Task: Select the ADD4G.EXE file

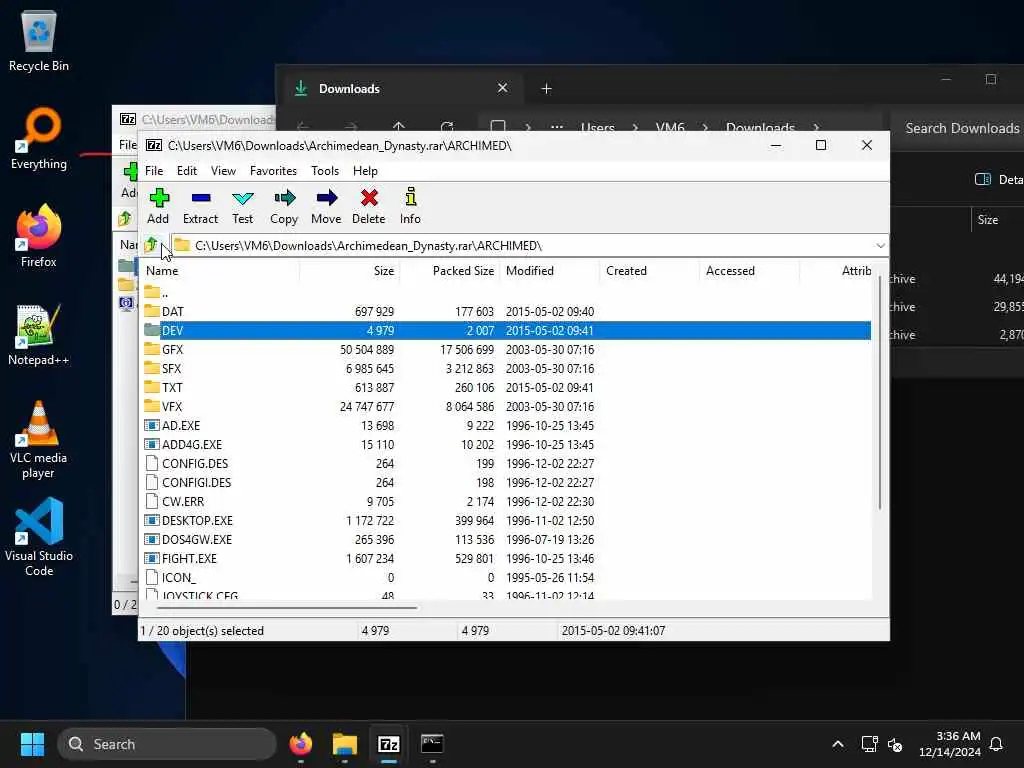Action: [x=506, y=444]
